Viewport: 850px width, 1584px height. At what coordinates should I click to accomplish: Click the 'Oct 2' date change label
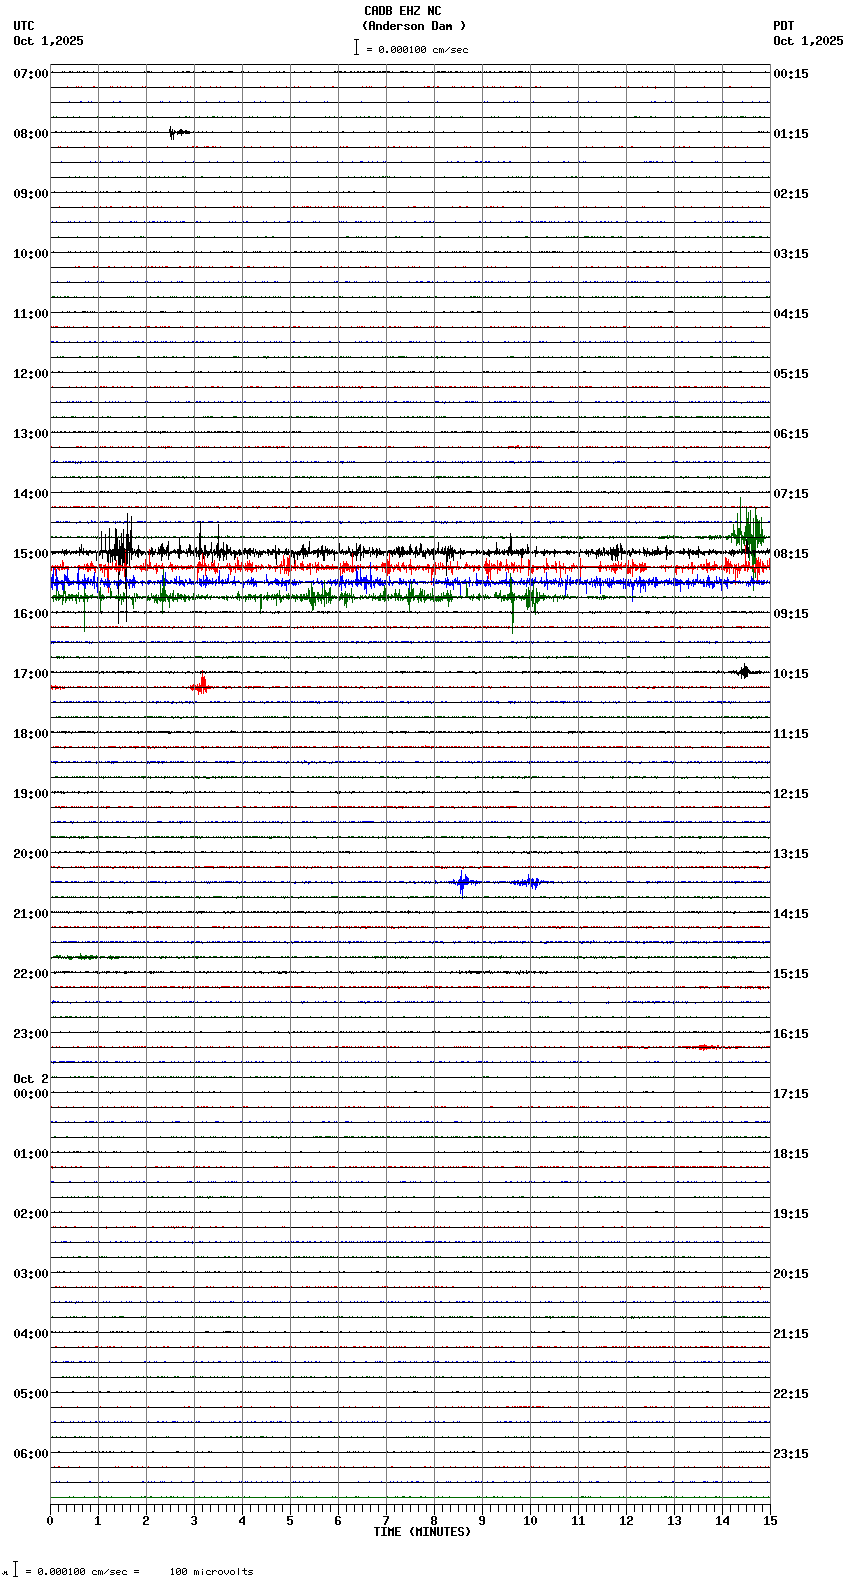31,1079
